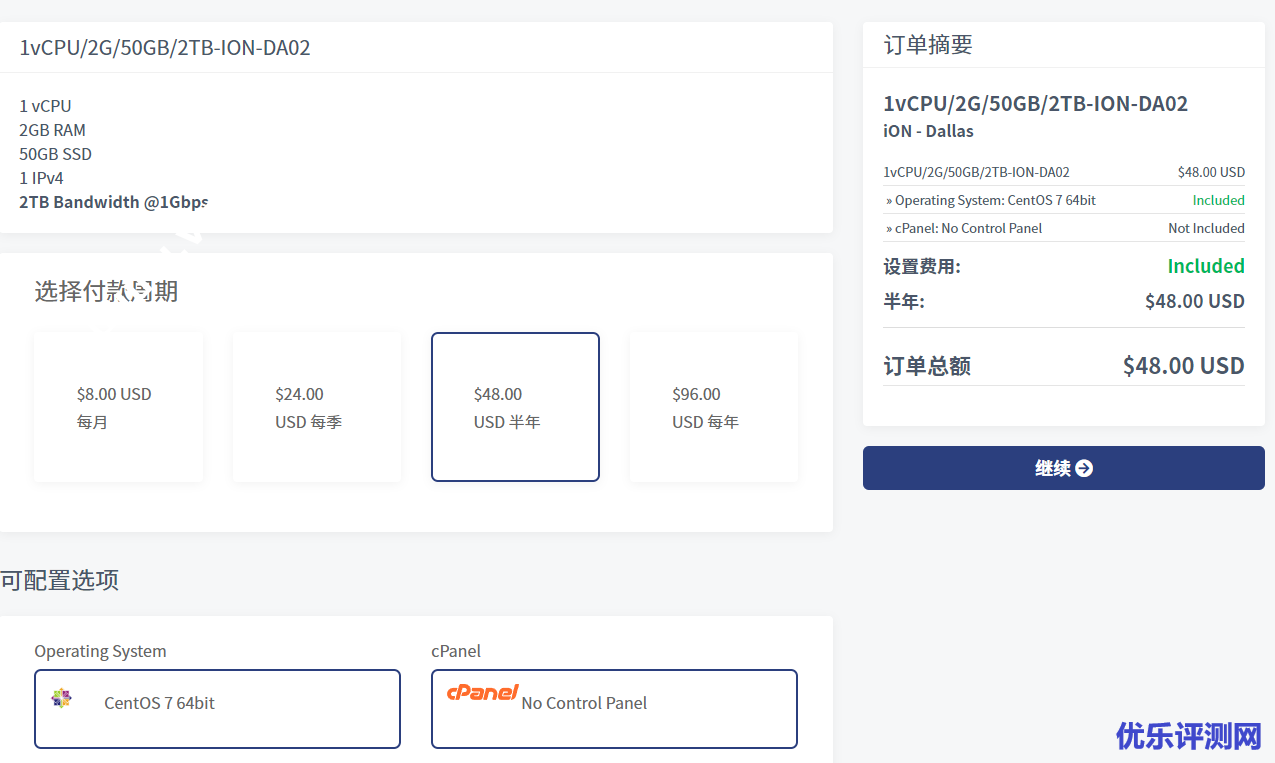Click the product title in the left panel header

click(165, 47)
